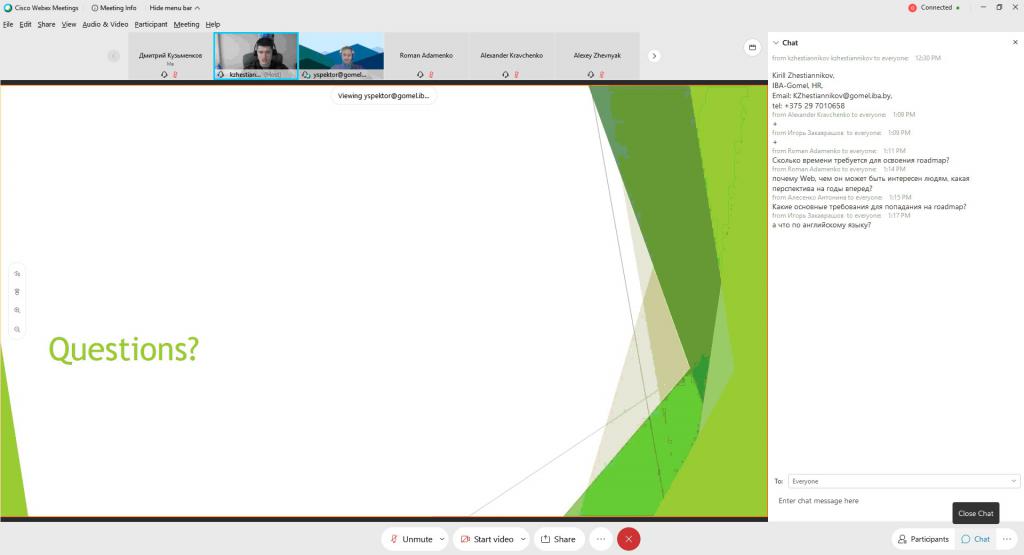1024x555 pixels.
Task: Open panel options at bottom right corner
Action: tap(1007, 539)
